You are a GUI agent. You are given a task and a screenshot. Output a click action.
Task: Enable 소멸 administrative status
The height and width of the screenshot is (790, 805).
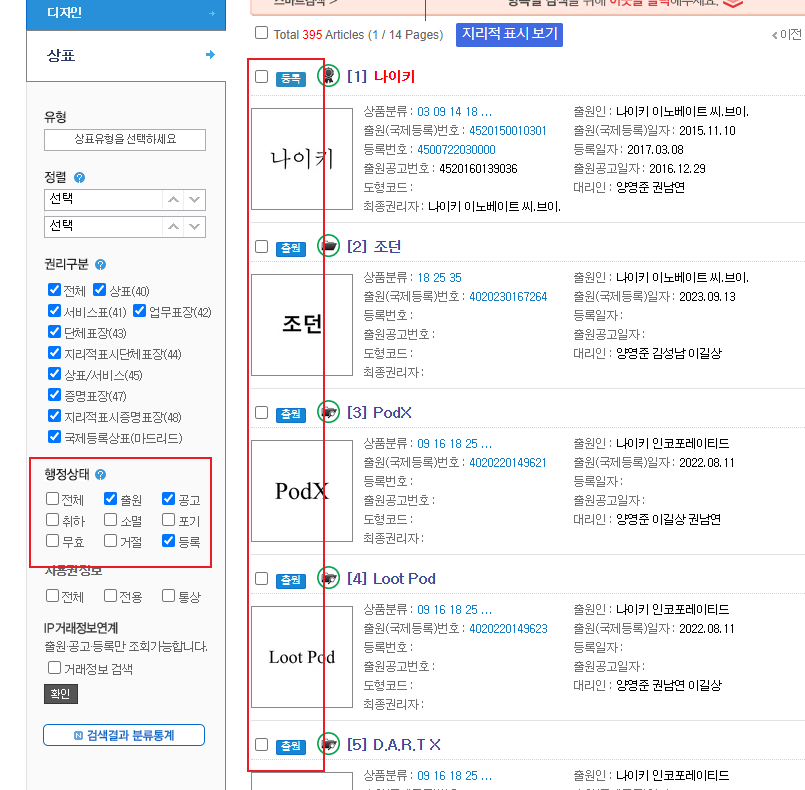(x=110, y=519)
